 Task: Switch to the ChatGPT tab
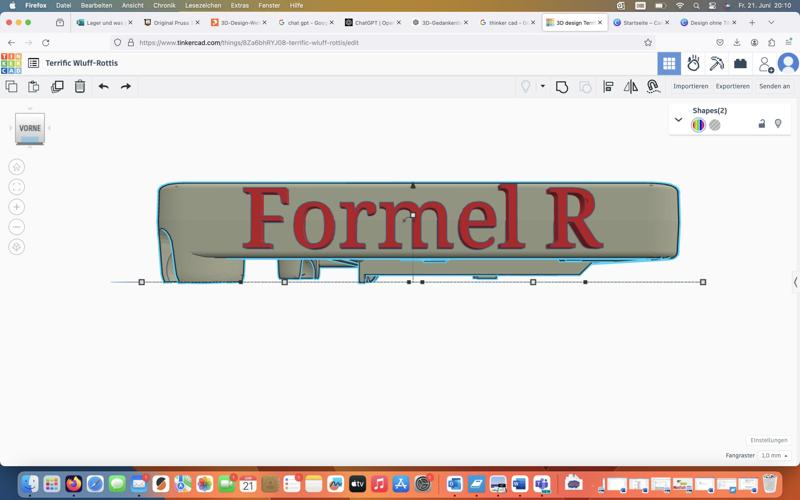point(373,23)
